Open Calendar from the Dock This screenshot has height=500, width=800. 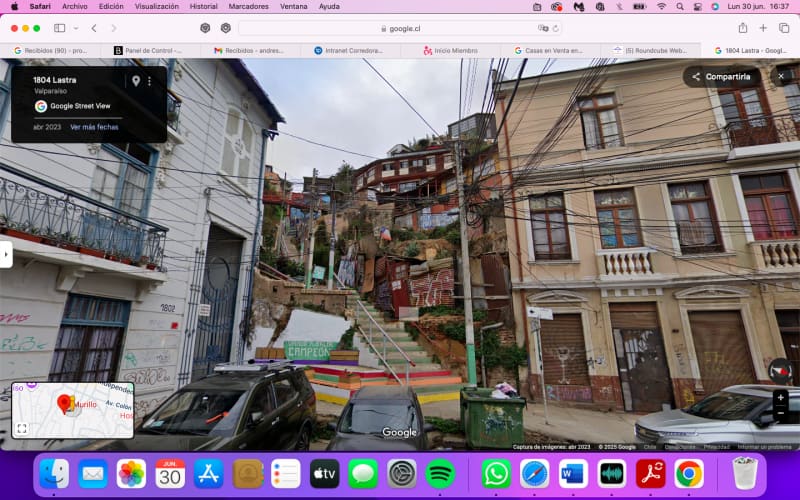[170, 473]
